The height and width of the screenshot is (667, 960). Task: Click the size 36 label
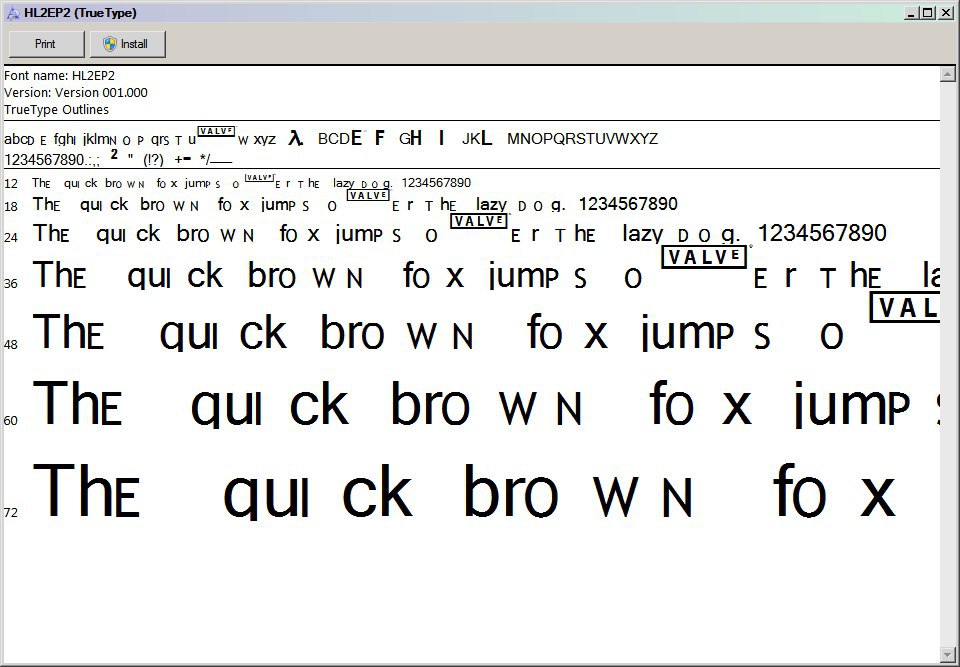click(11, 284)
